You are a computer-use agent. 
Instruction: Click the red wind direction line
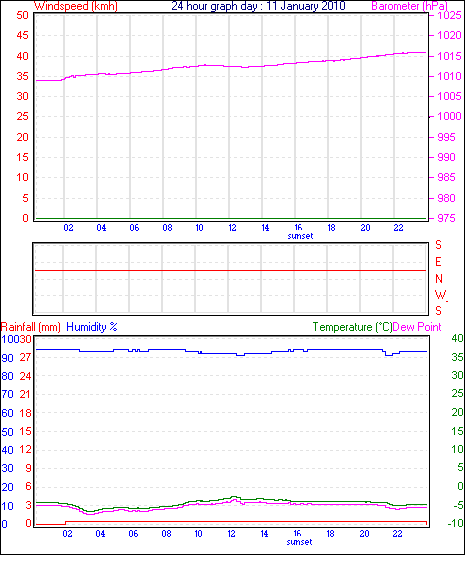[x=230, y=270]
